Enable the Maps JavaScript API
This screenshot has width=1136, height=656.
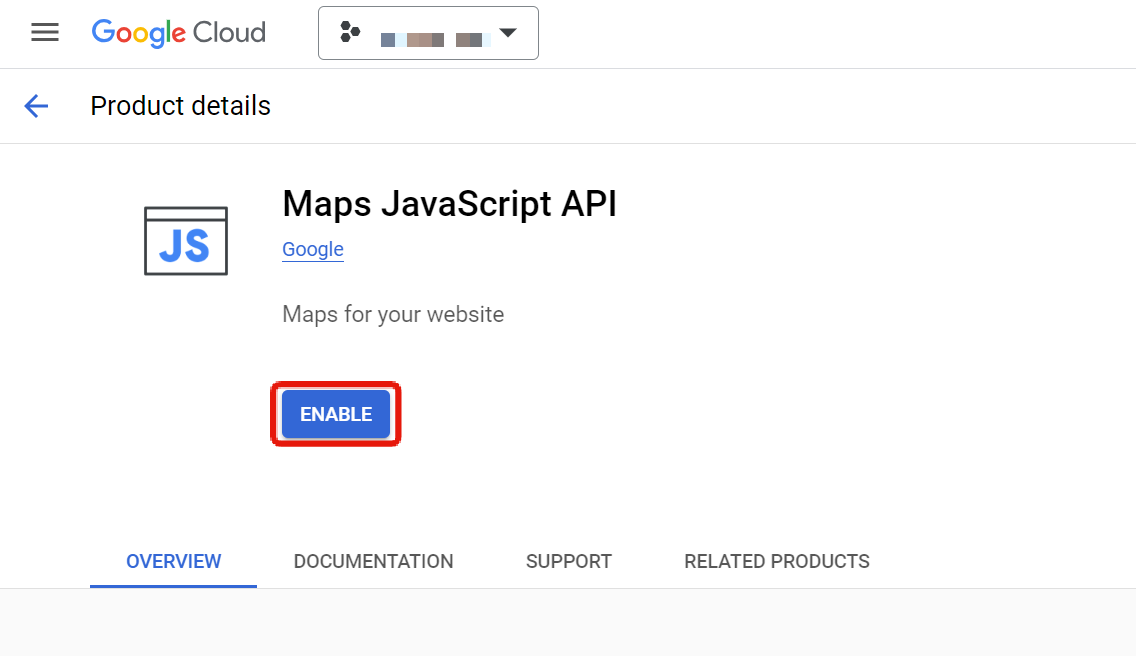335,414
